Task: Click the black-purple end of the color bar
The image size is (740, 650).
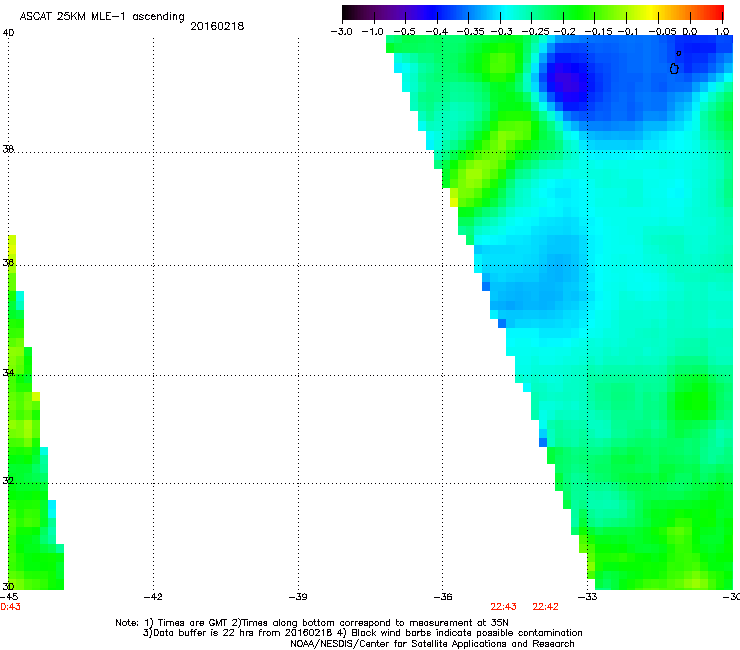Action: (350, 13)
